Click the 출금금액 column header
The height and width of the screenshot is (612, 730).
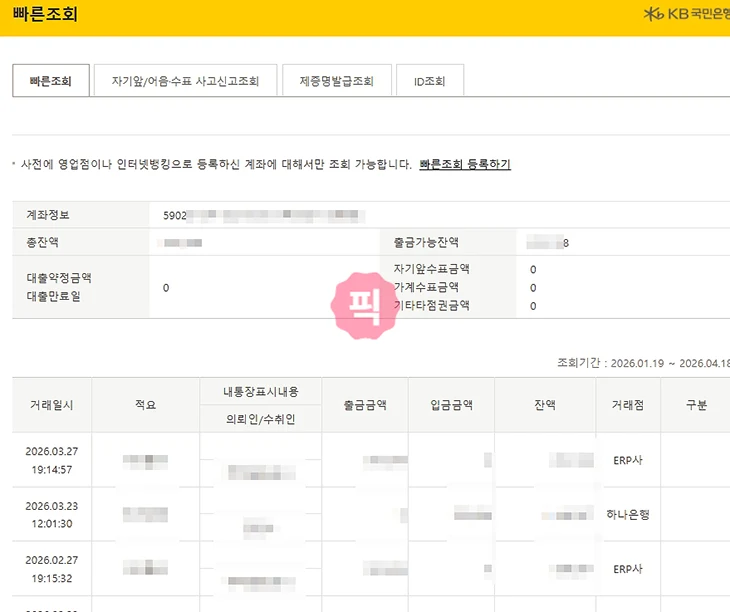pos(365,405)
